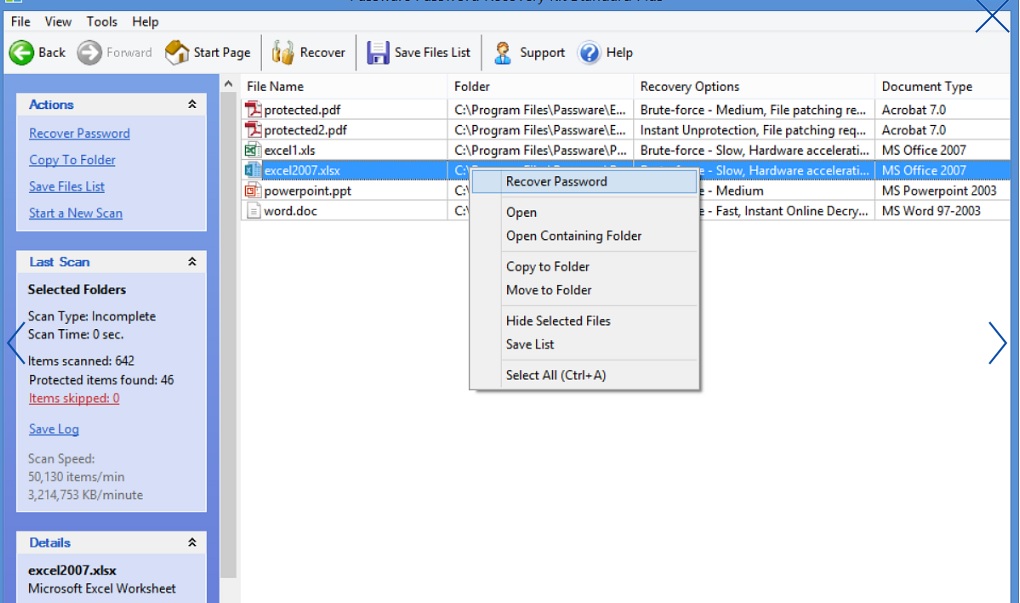Click the Save Files List floppy icon

point(377,53)
